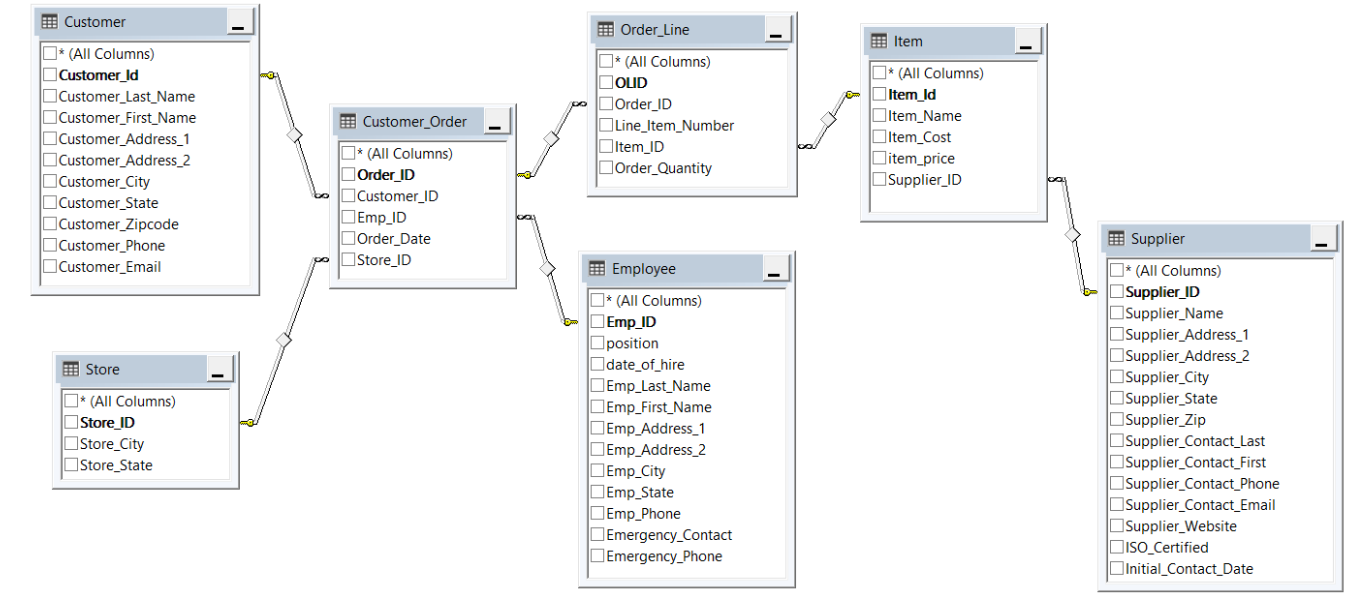The image size is (1354, 605).
Task: Click the Order_Line table header icon
Action: click(x=607, y=29)
